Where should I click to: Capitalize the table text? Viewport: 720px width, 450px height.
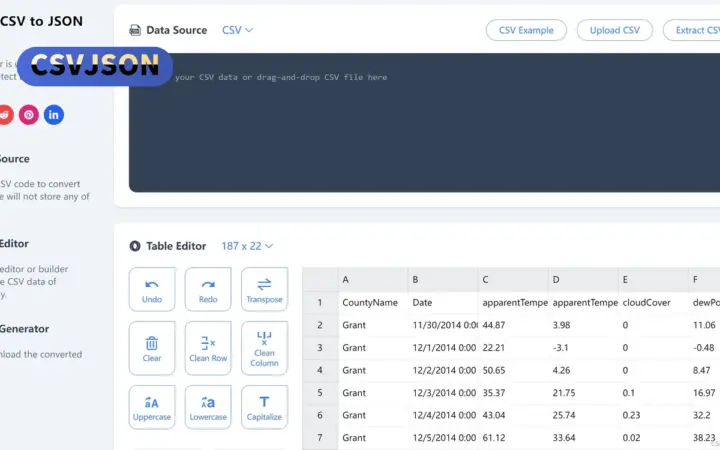coord(264,407)
